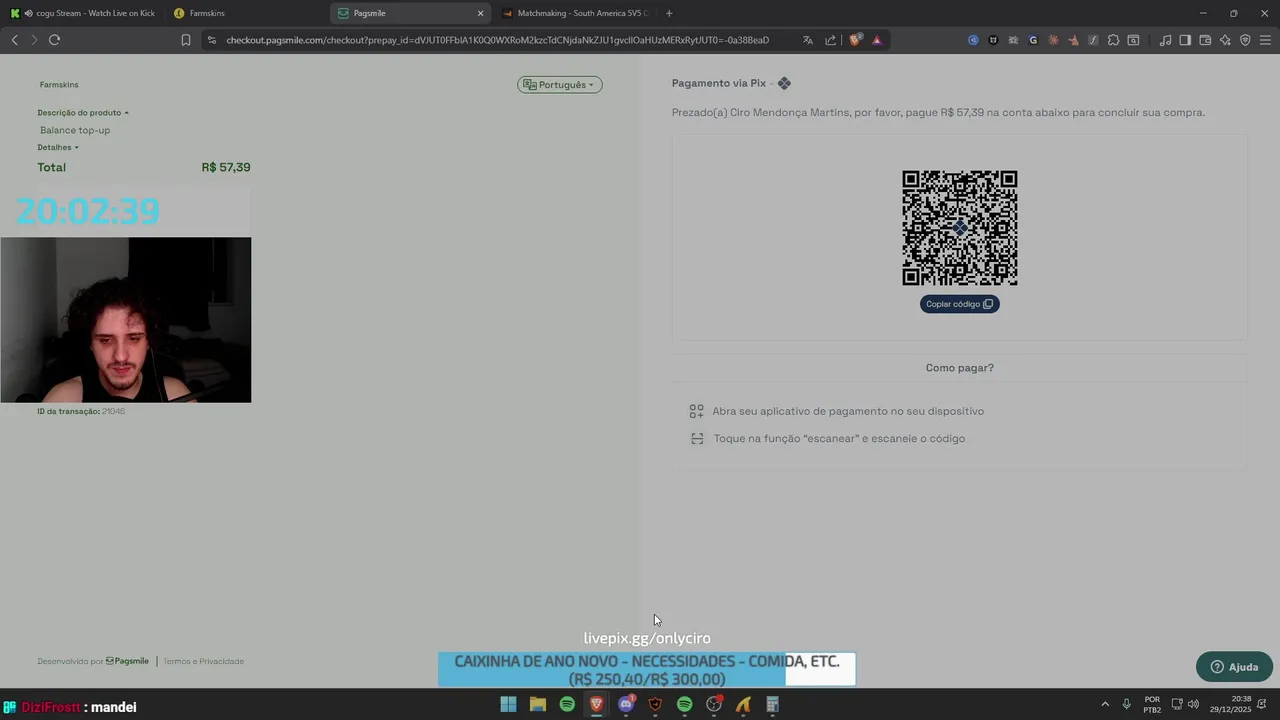Screen dimensions: 1280x720
Task: Bookmark this page
Action: pos(185,40)
